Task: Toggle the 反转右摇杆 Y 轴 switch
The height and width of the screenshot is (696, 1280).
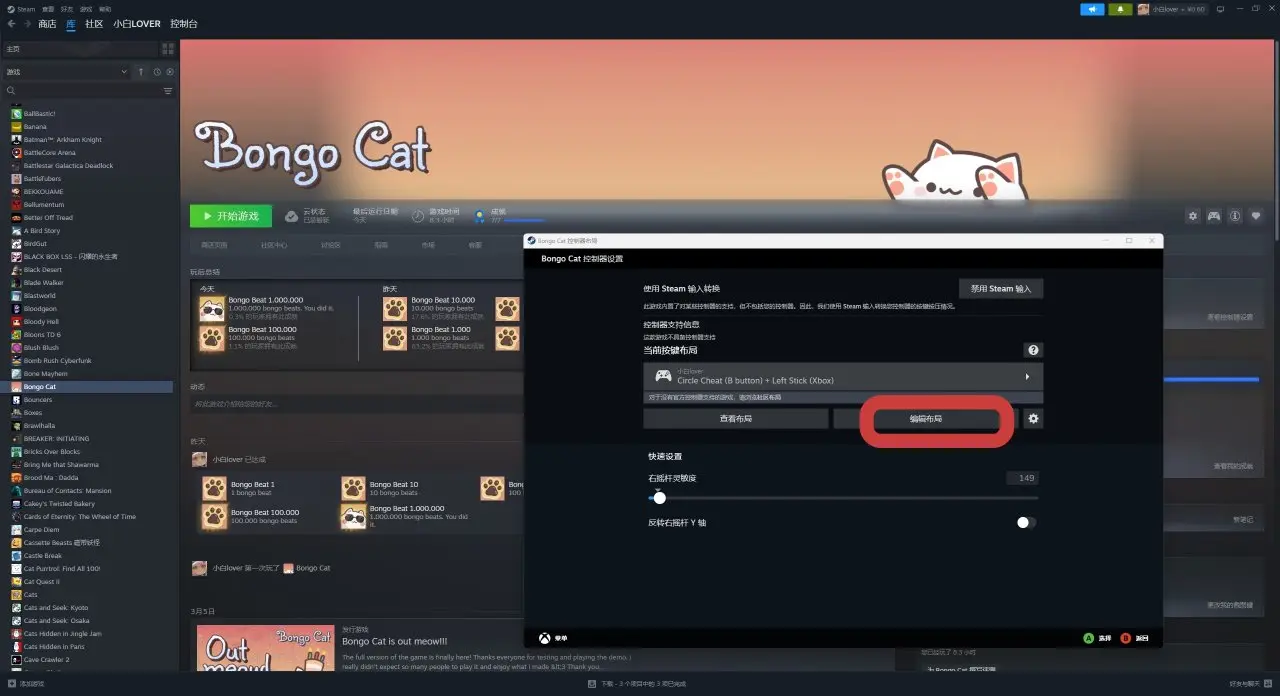Action: point(1026,522)
